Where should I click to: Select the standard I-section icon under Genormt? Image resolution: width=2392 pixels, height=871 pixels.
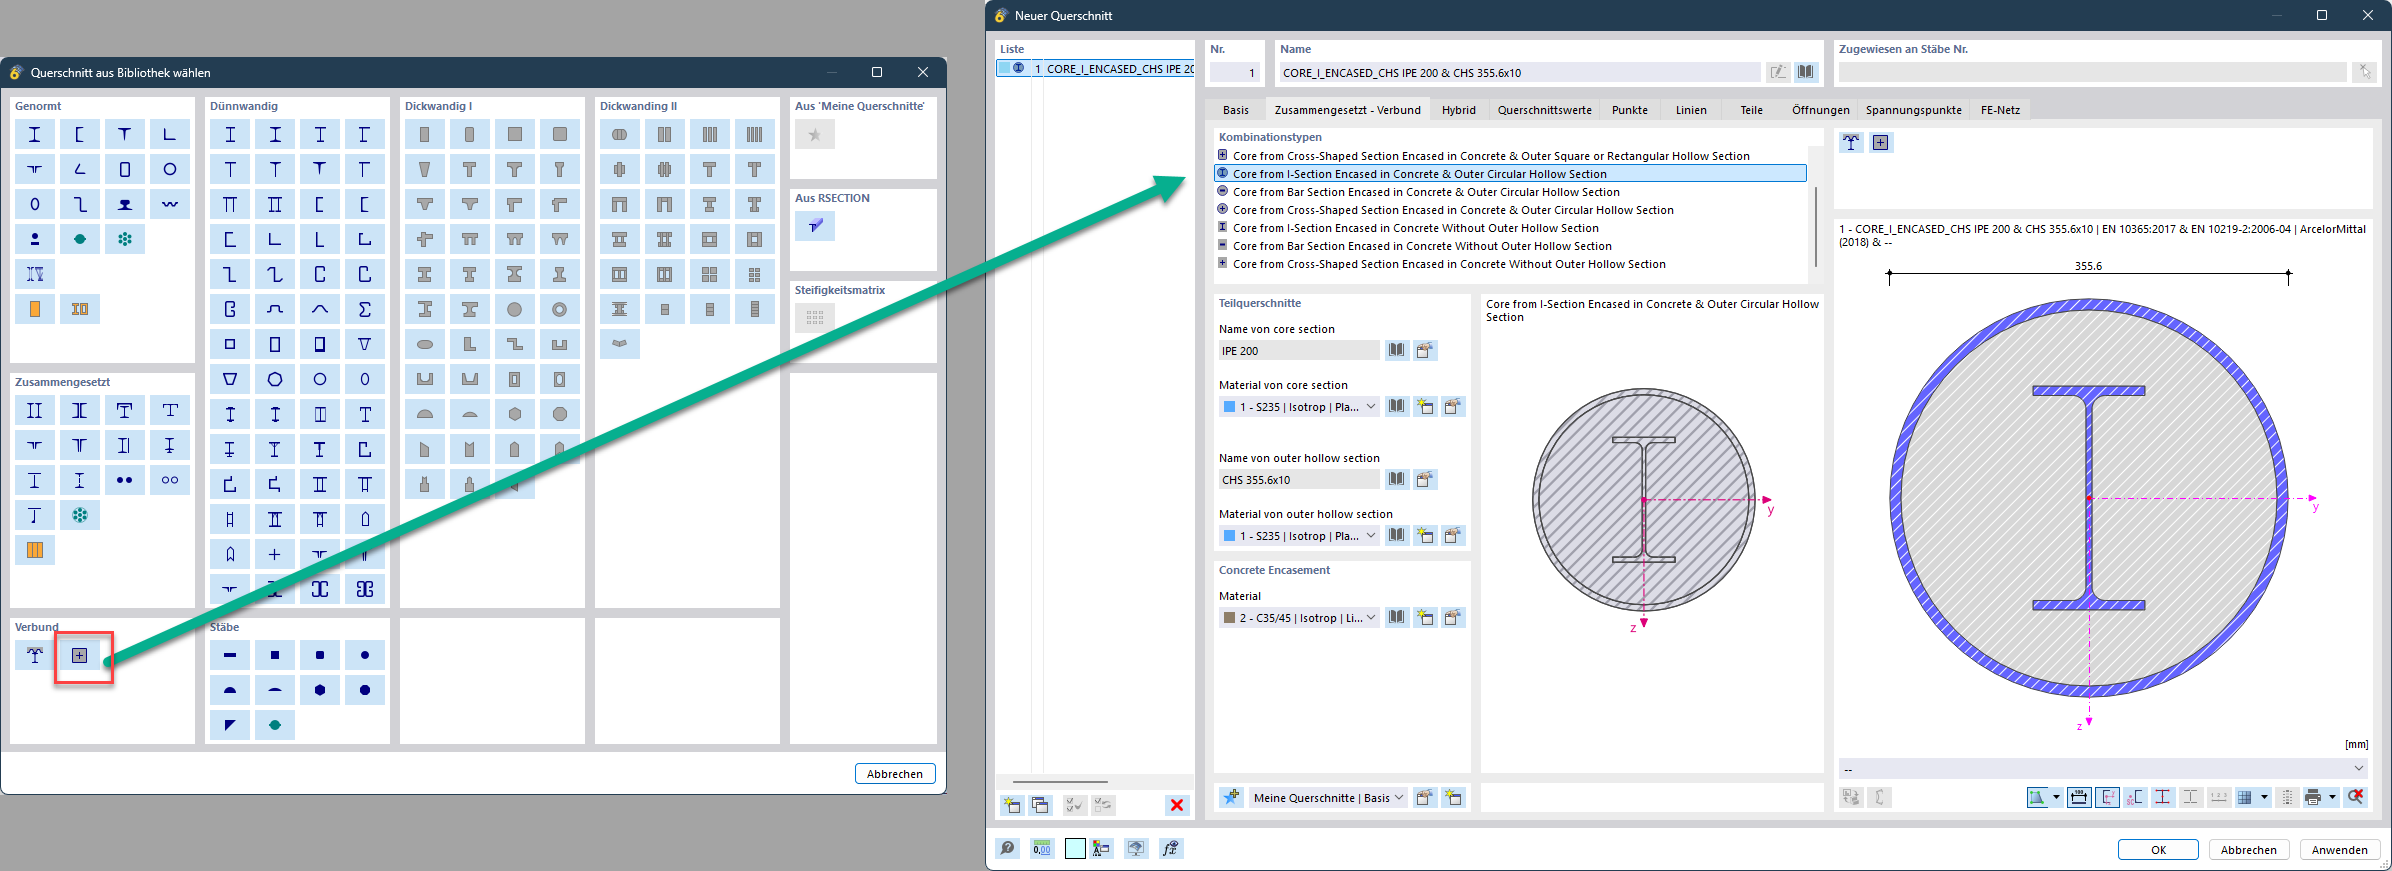(x=35, y=135)
